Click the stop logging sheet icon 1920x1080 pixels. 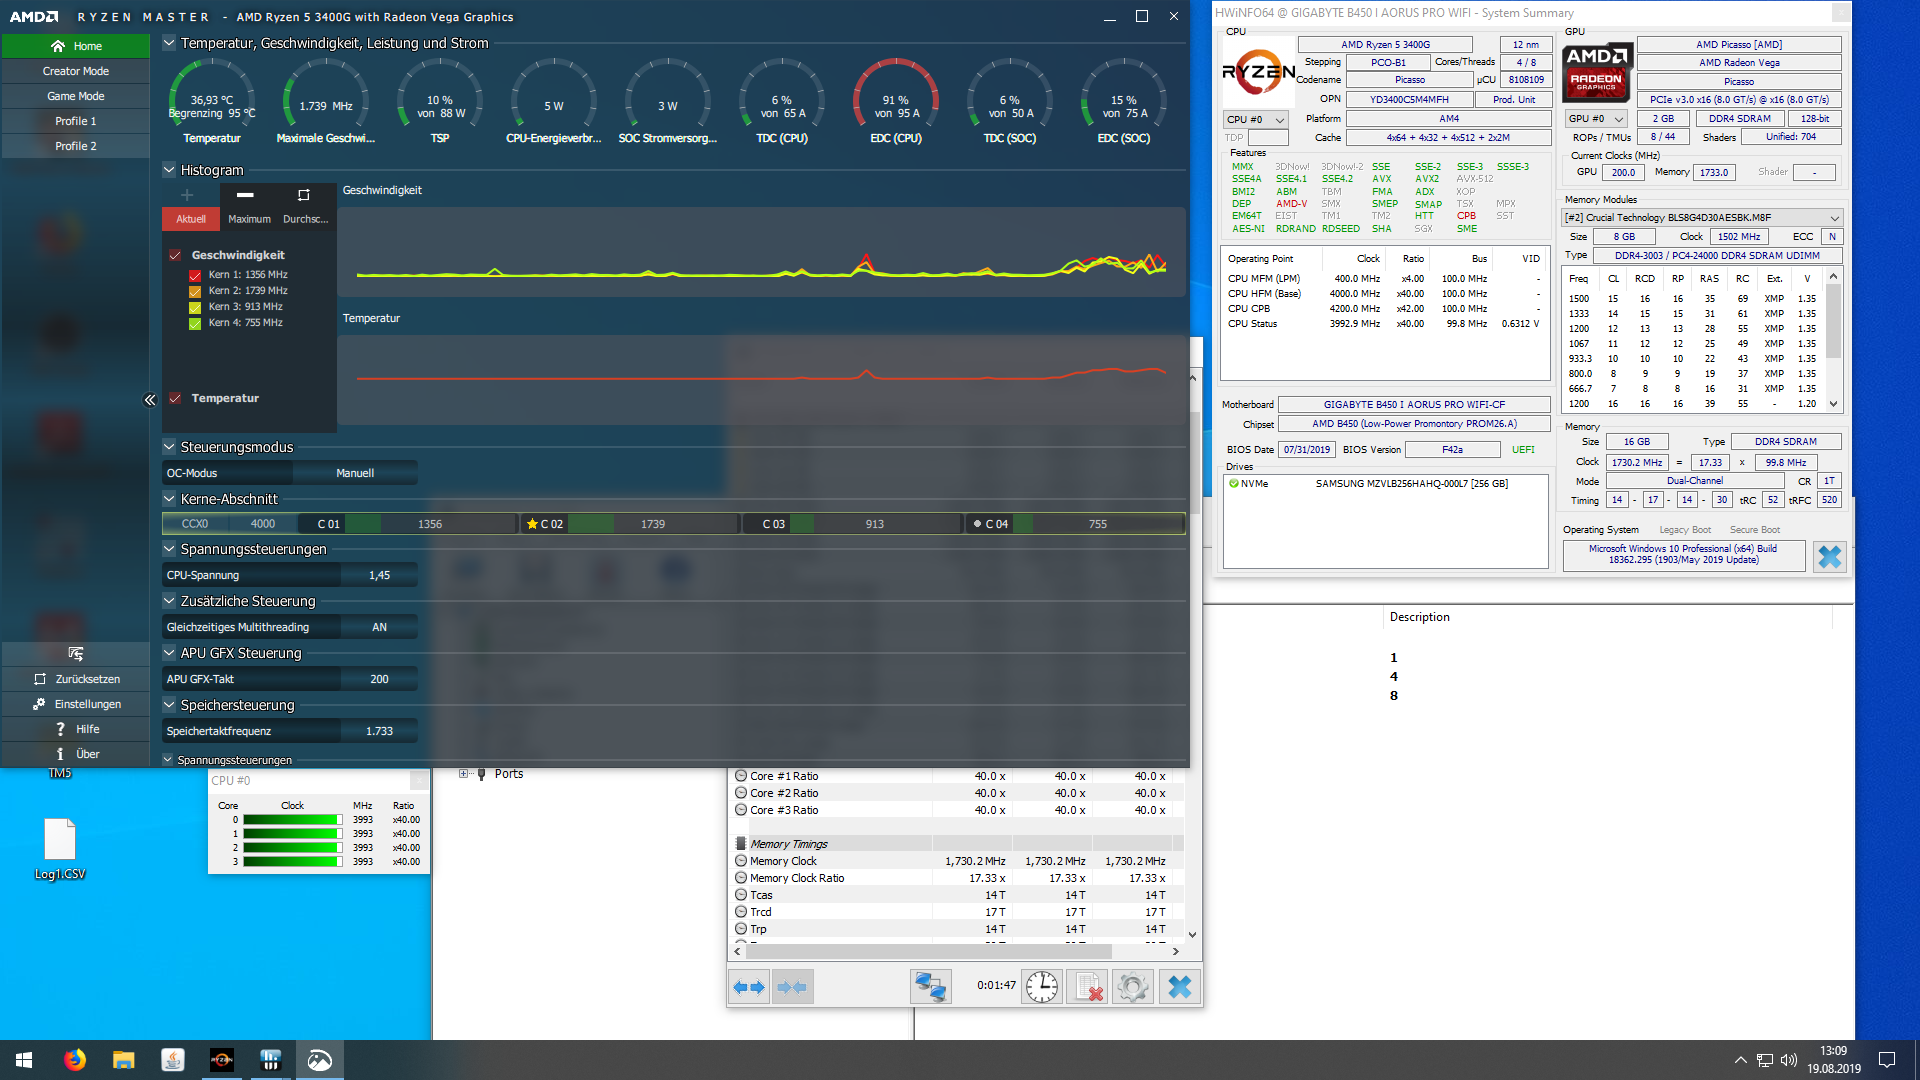click(x=1087, y=987)
